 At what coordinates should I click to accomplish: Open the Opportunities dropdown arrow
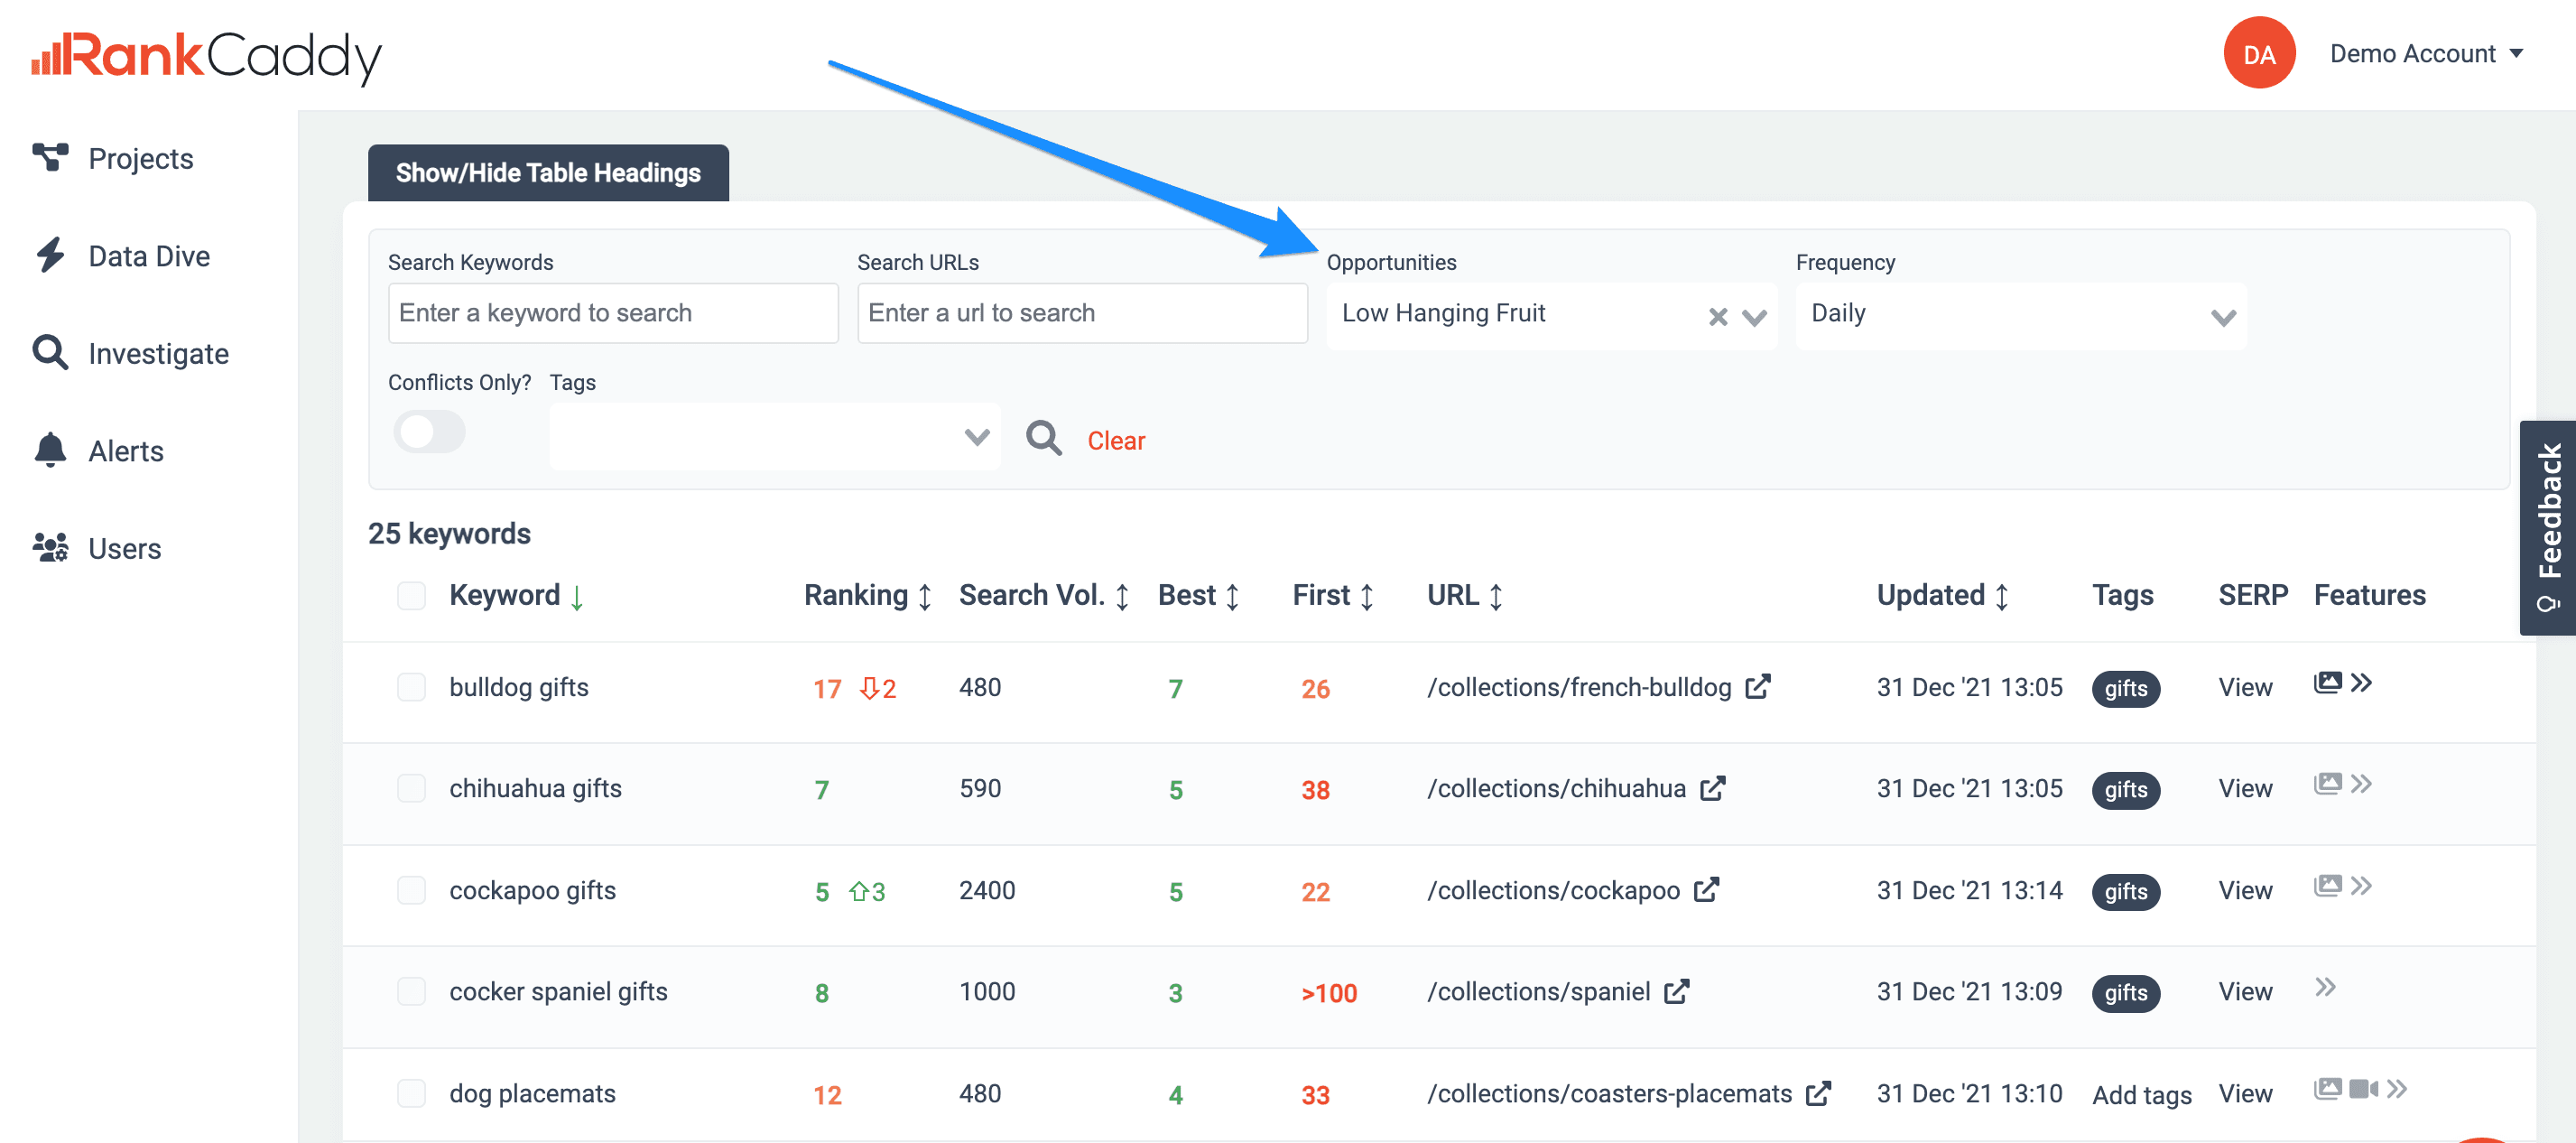coord(1754,318)
